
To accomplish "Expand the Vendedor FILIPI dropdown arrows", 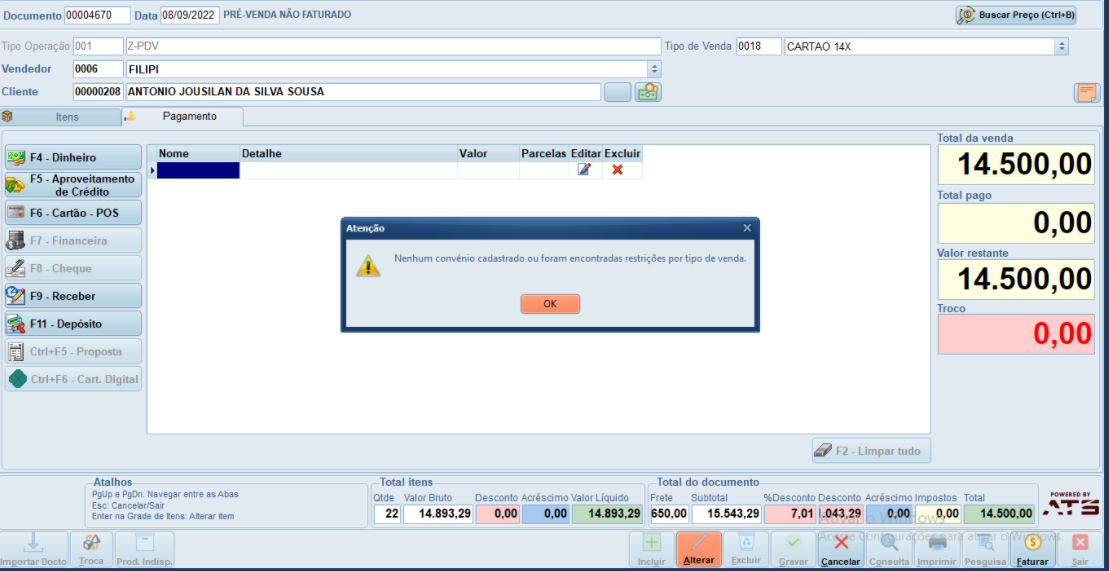I will click(654, 69).
